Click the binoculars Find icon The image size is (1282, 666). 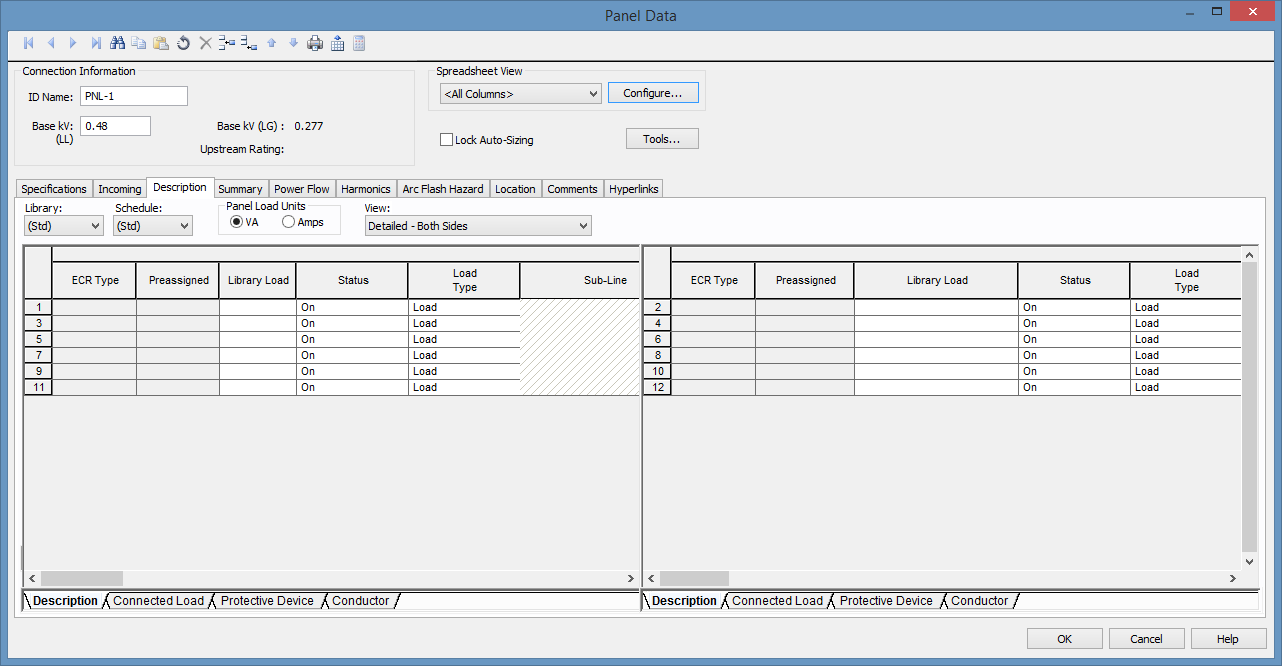point(117,43)
